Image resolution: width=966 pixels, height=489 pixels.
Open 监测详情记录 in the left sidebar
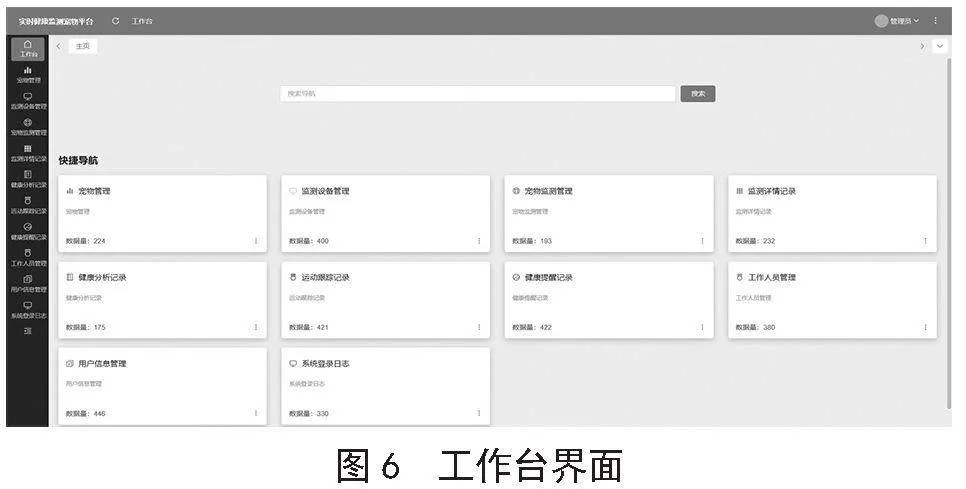pos(28,153)
